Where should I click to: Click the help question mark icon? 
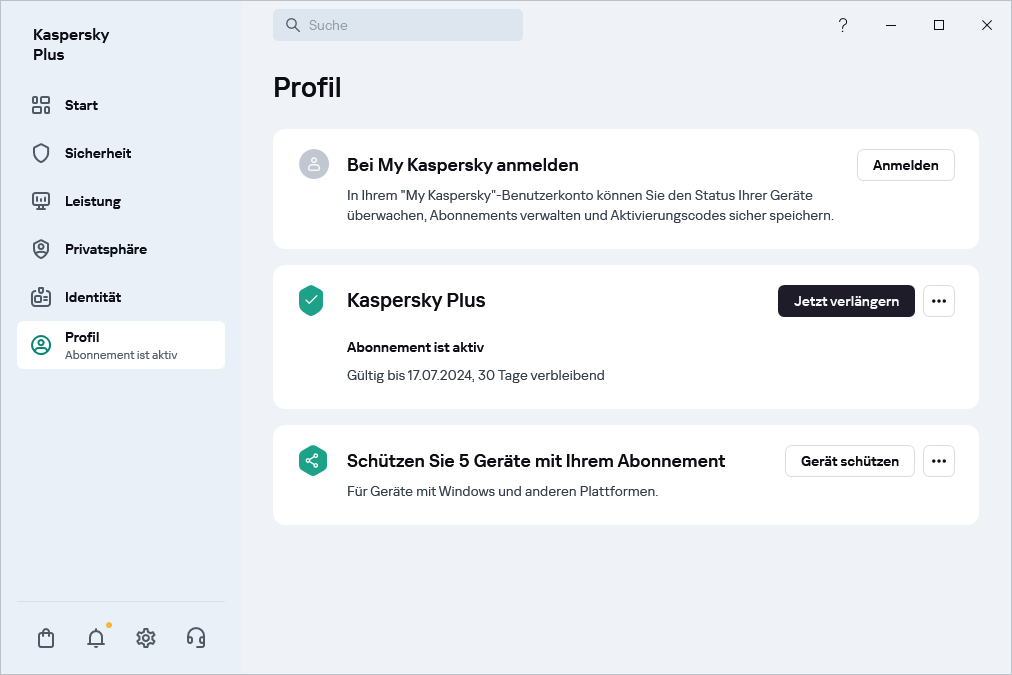pyautogui.click(x=843, y=25)
